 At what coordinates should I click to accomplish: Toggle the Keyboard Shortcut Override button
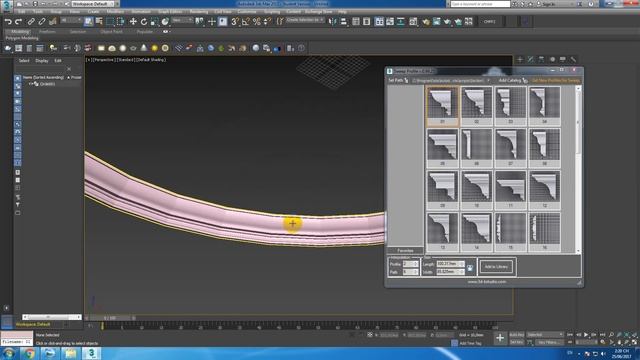(x=222, y=22)
